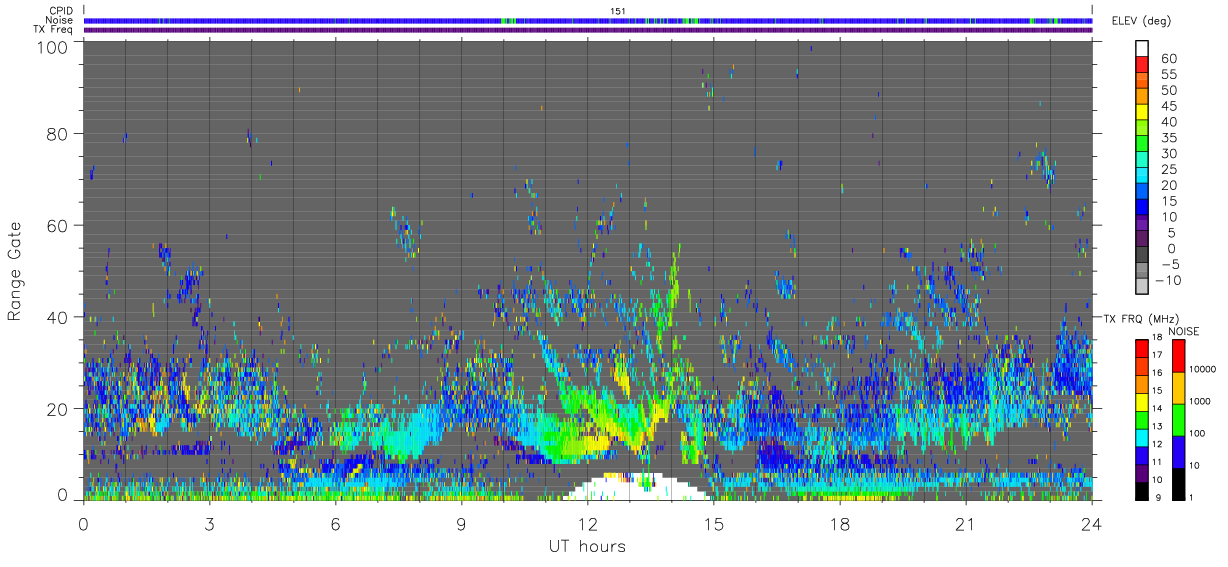The width and height of the screenshot is (1228, 567).
Task: Click the red 10000 segment of NOISE bar
Action: (1178, 356)
